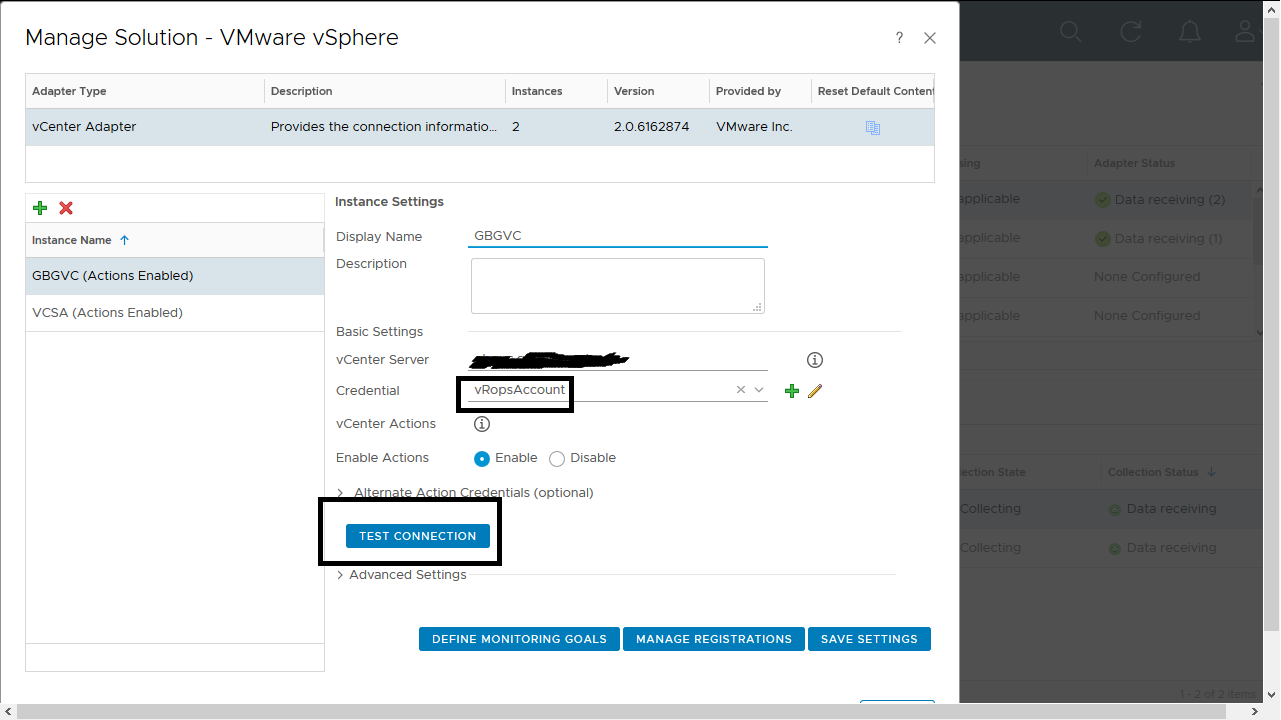The image size is (1281, 720).
Task: Clear the vRopsAccount credential selection
Action: (740, 390)
